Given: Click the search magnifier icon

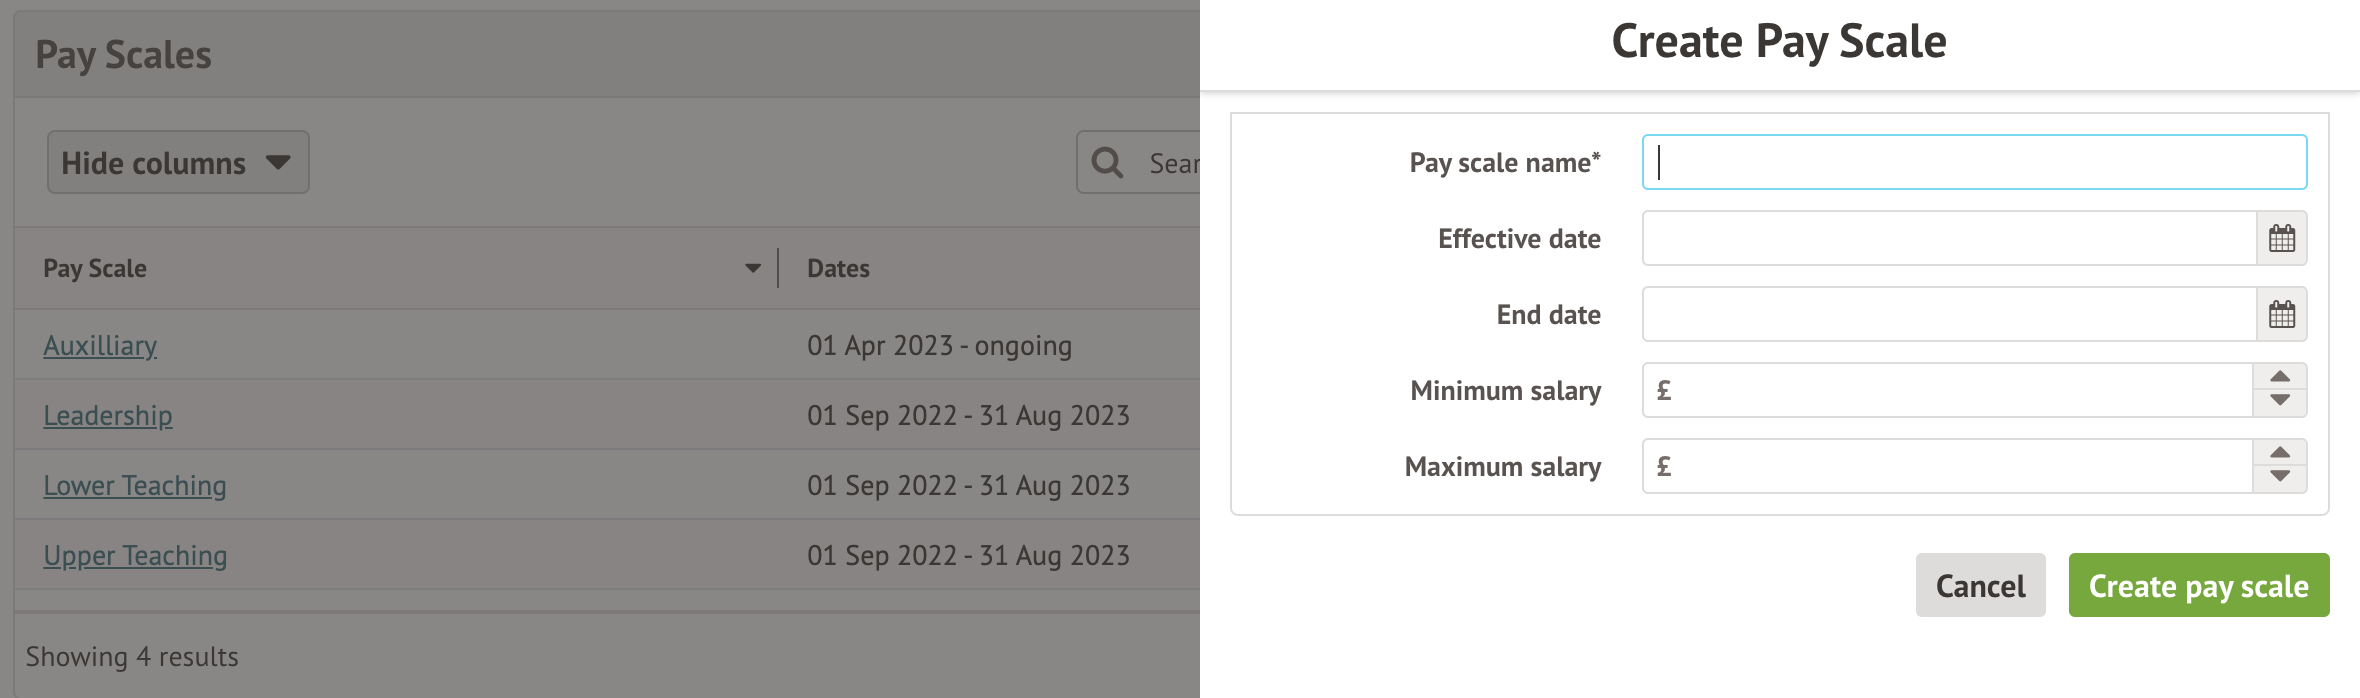Looking at the screenshot, I should [1107, 162].
